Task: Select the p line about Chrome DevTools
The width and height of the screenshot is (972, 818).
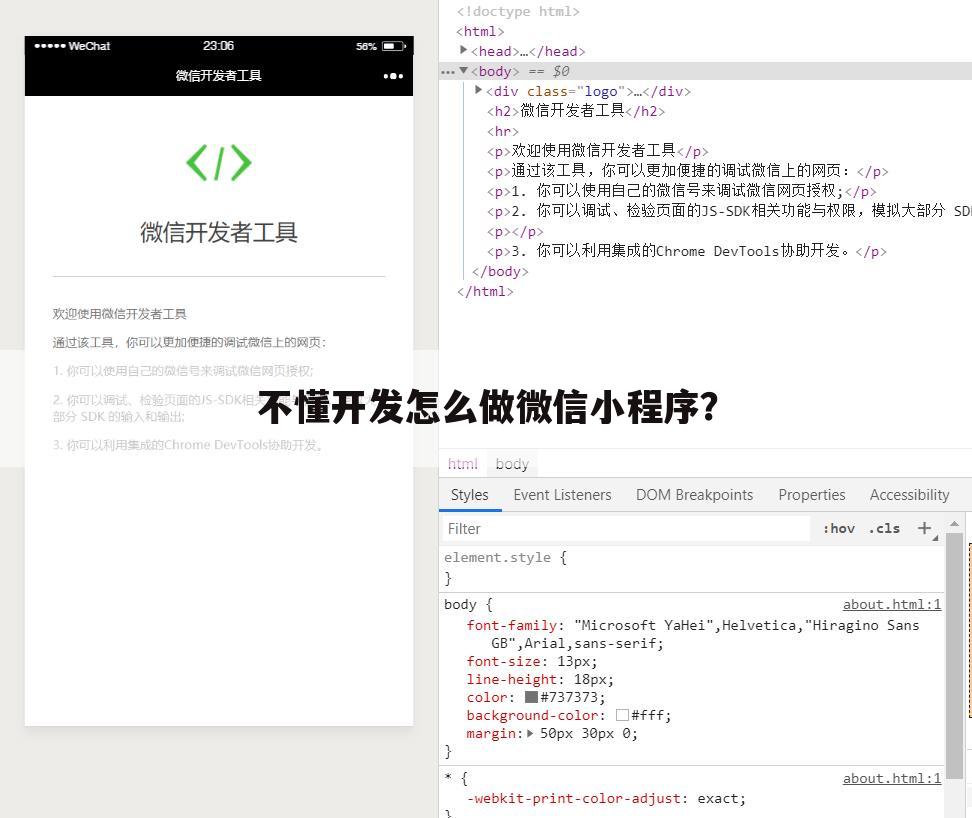Action: (686, 251)
